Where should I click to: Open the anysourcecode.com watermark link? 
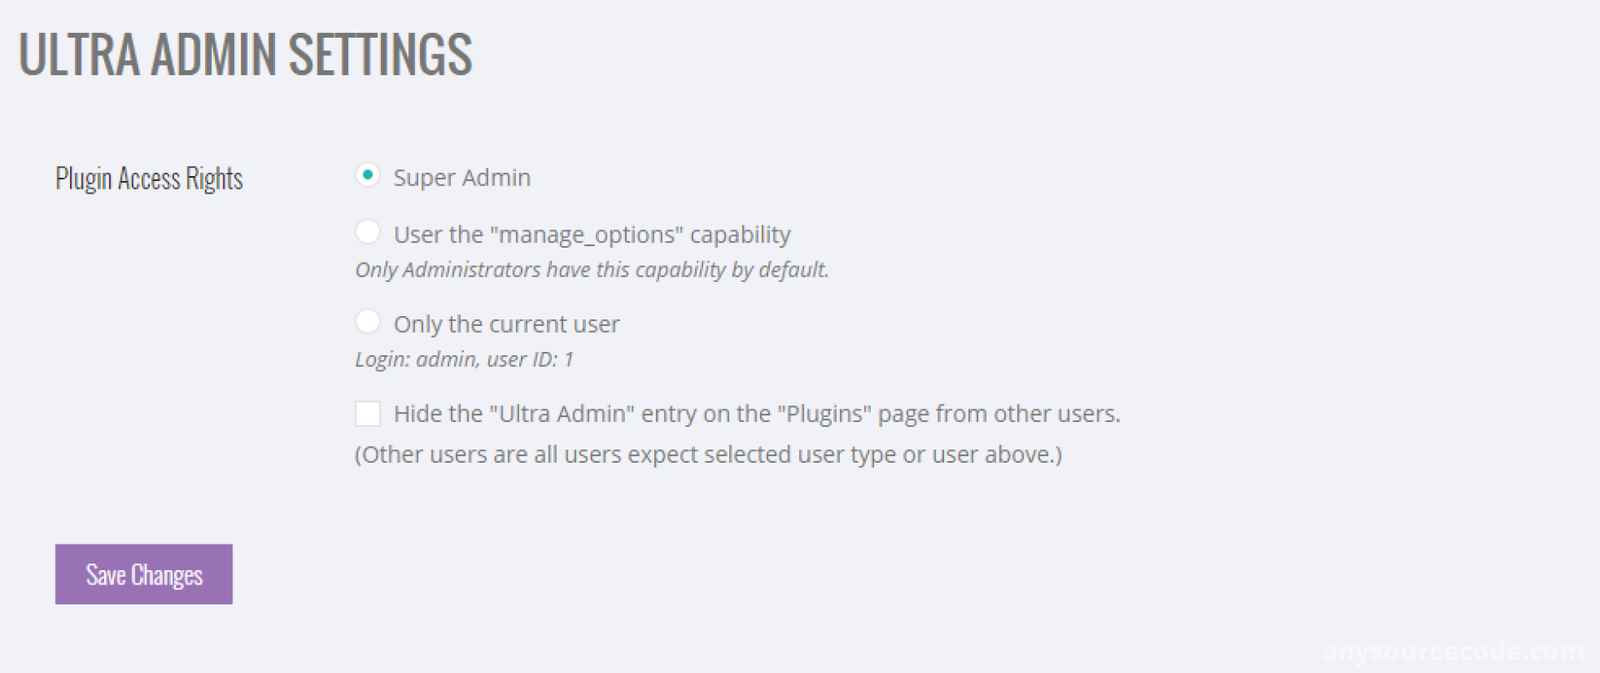(1452, 652)
